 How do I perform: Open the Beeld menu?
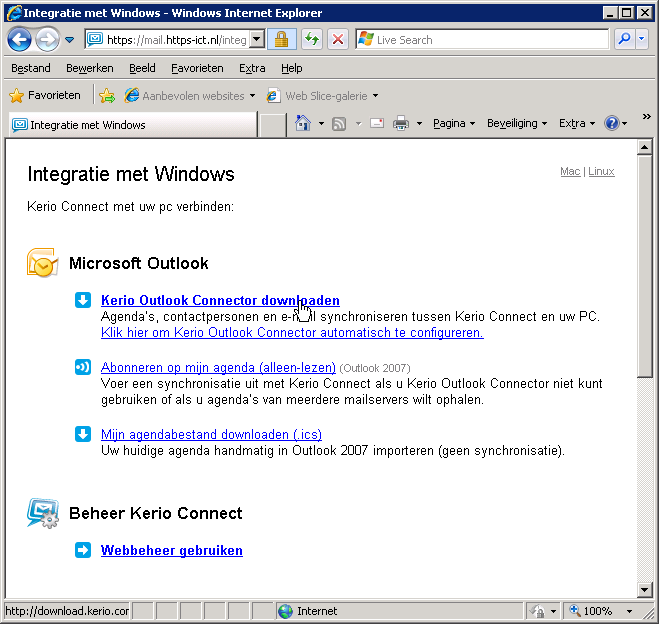pos(142,68)
